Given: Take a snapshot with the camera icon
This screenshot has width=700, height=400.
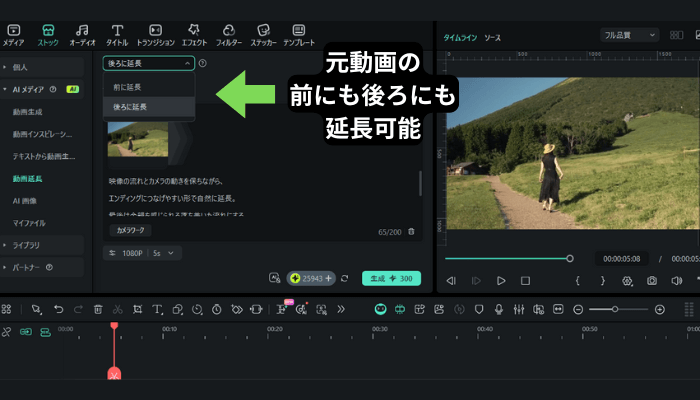Looking at the screenshot, I should (x=652, y=281).
